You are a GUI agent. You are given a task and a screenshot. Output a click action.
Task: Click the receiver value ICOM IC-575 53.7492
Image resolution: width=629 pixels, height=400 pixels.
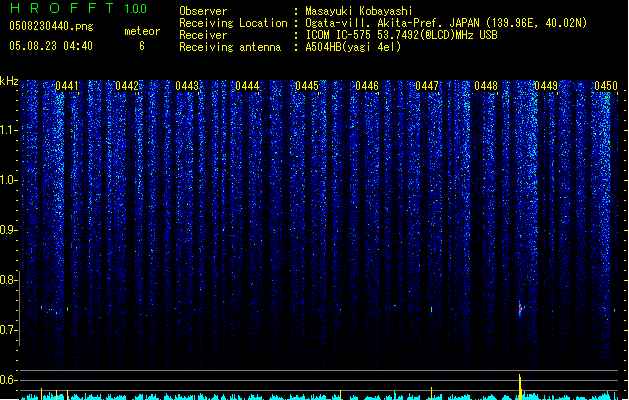tap(401, 35)
